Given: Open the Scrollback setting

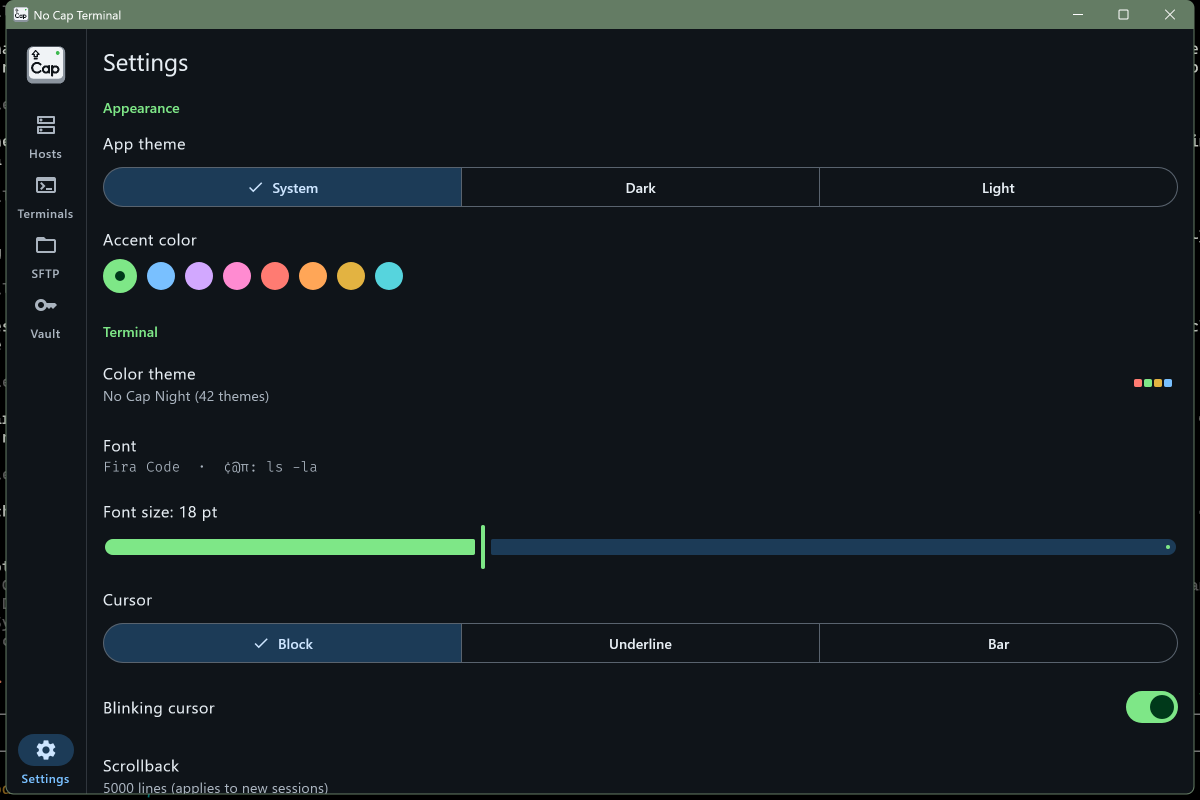Looking at the screenshot, I should pos(640,776).
